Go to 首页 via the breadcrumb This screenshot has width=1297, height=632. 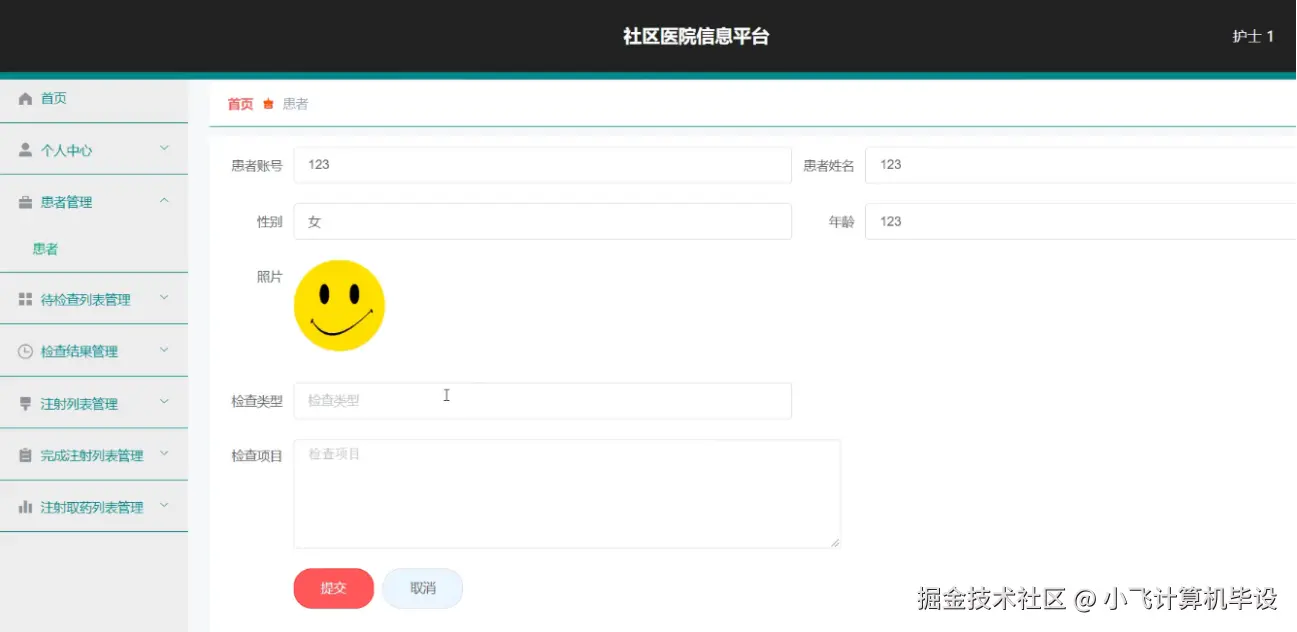tap(241, 104)
